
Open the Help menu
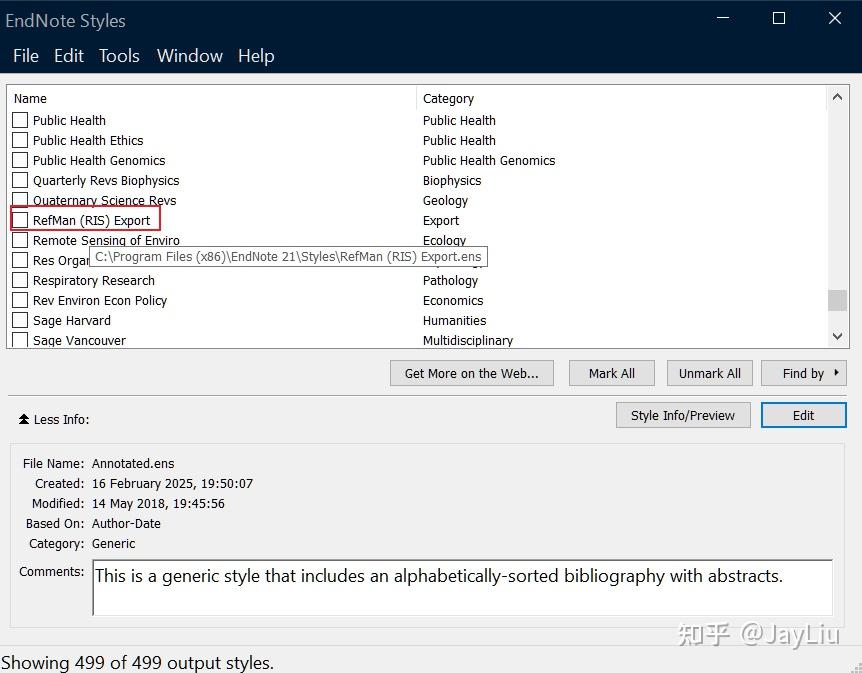point(256,56)
